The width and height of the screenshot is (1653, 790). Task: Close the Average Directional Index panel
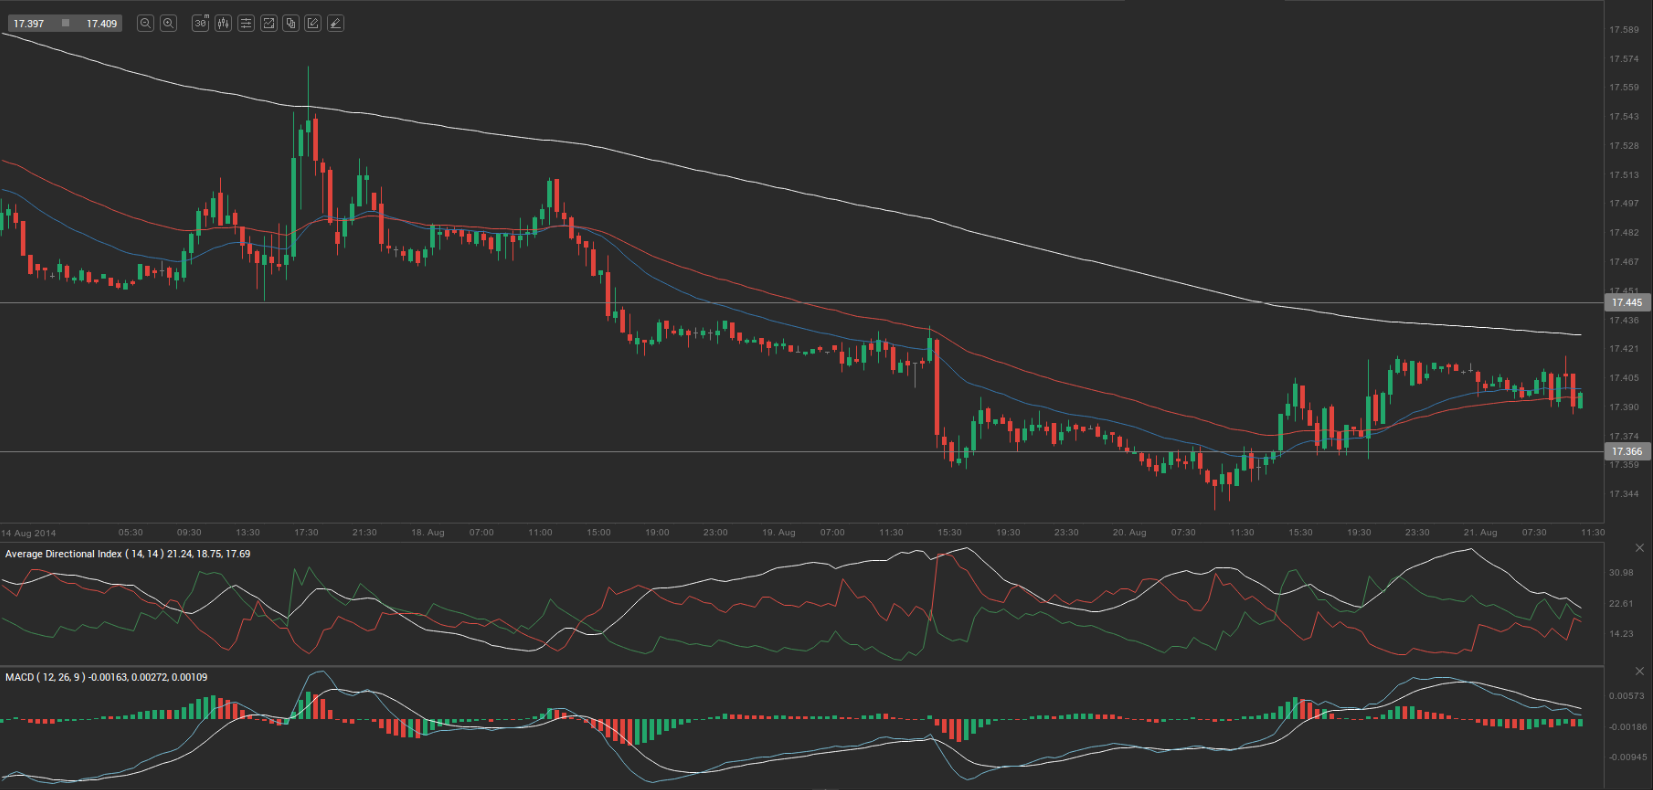click(x=1639, y=548)
